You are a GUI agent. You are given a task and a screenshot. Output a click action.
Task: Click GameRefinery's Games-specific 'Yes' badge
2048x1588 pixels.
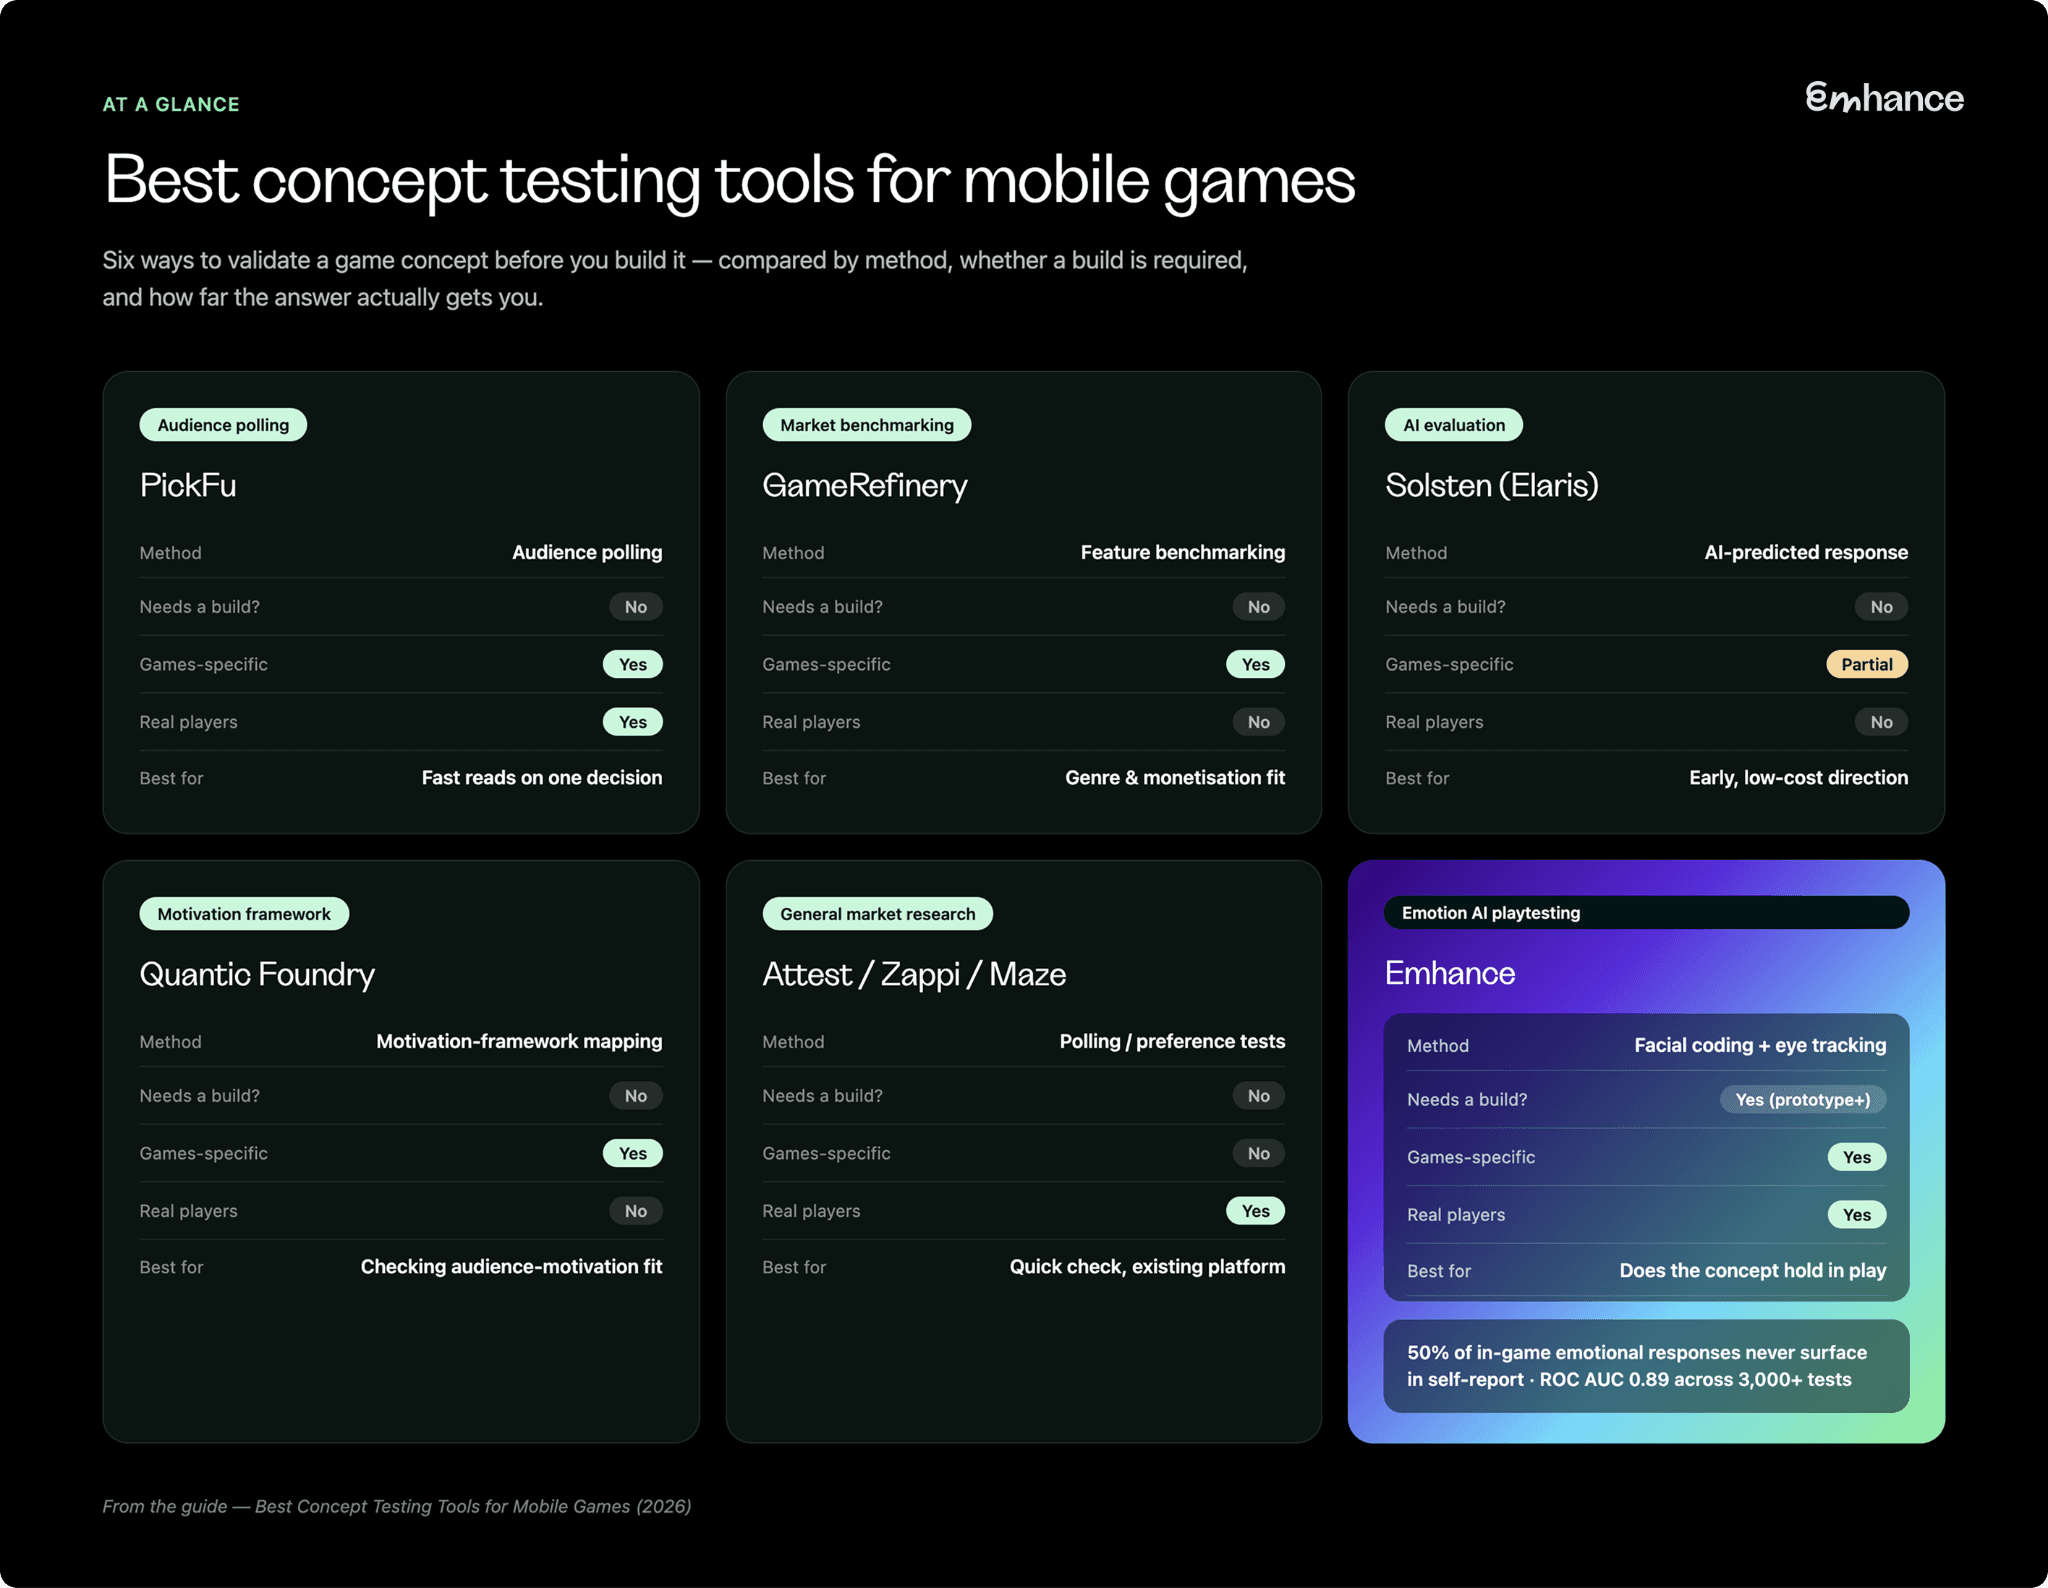[1256, 665]
